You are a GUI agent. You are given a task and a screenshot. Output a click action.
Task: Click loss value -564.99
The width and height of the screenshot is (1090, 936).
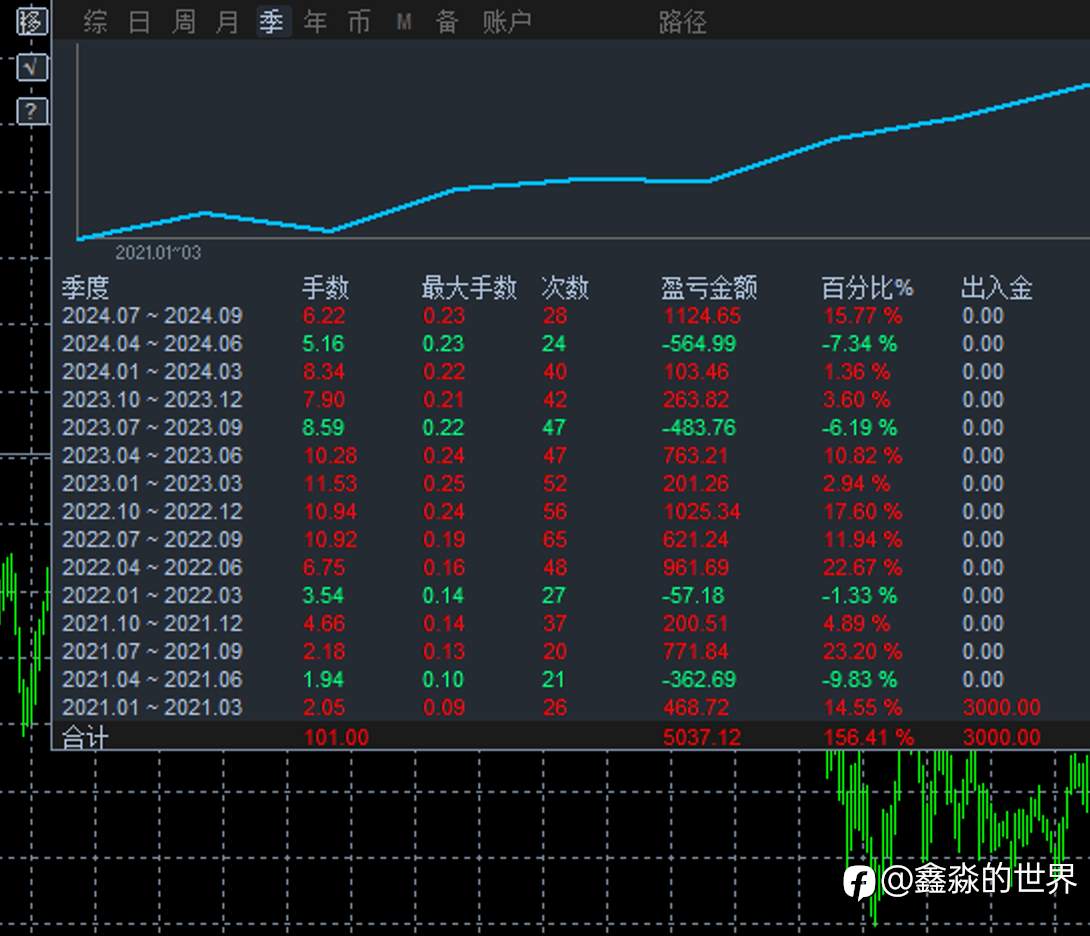click(699, 344)
